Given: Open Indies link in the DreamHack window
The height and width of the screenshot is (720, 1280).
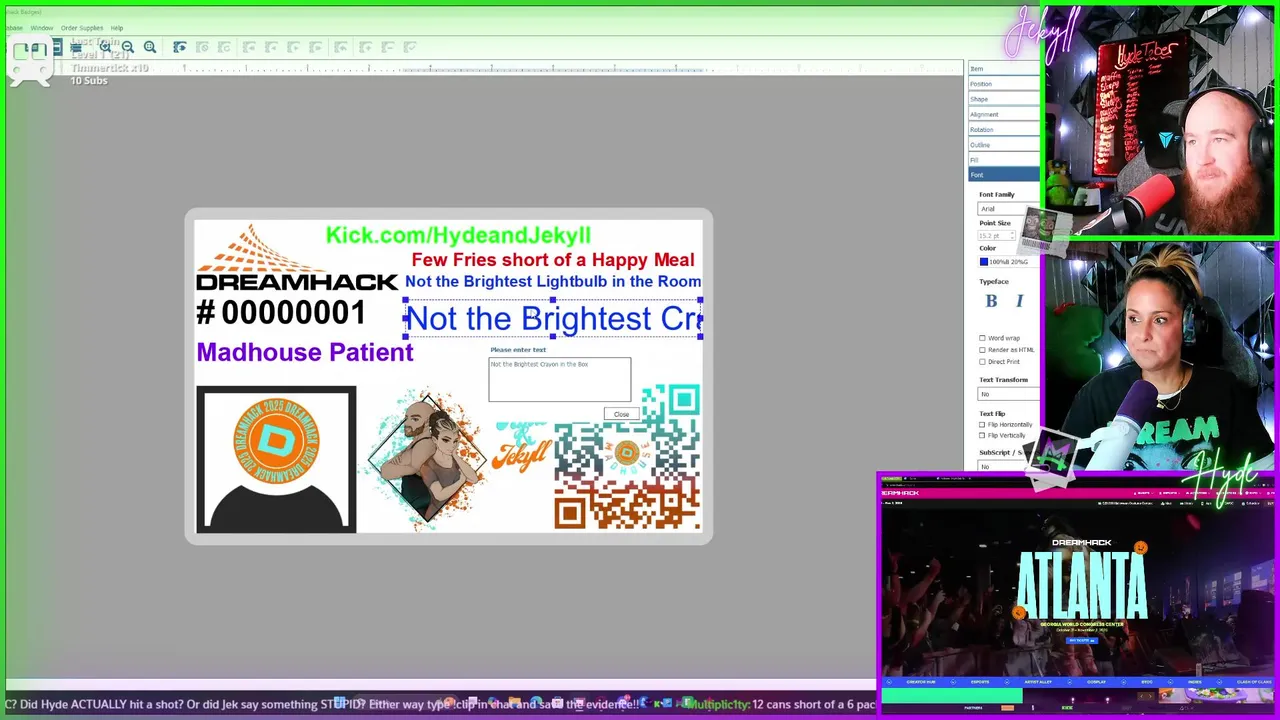Looking at the screenshot, I should click(1194, 682).
